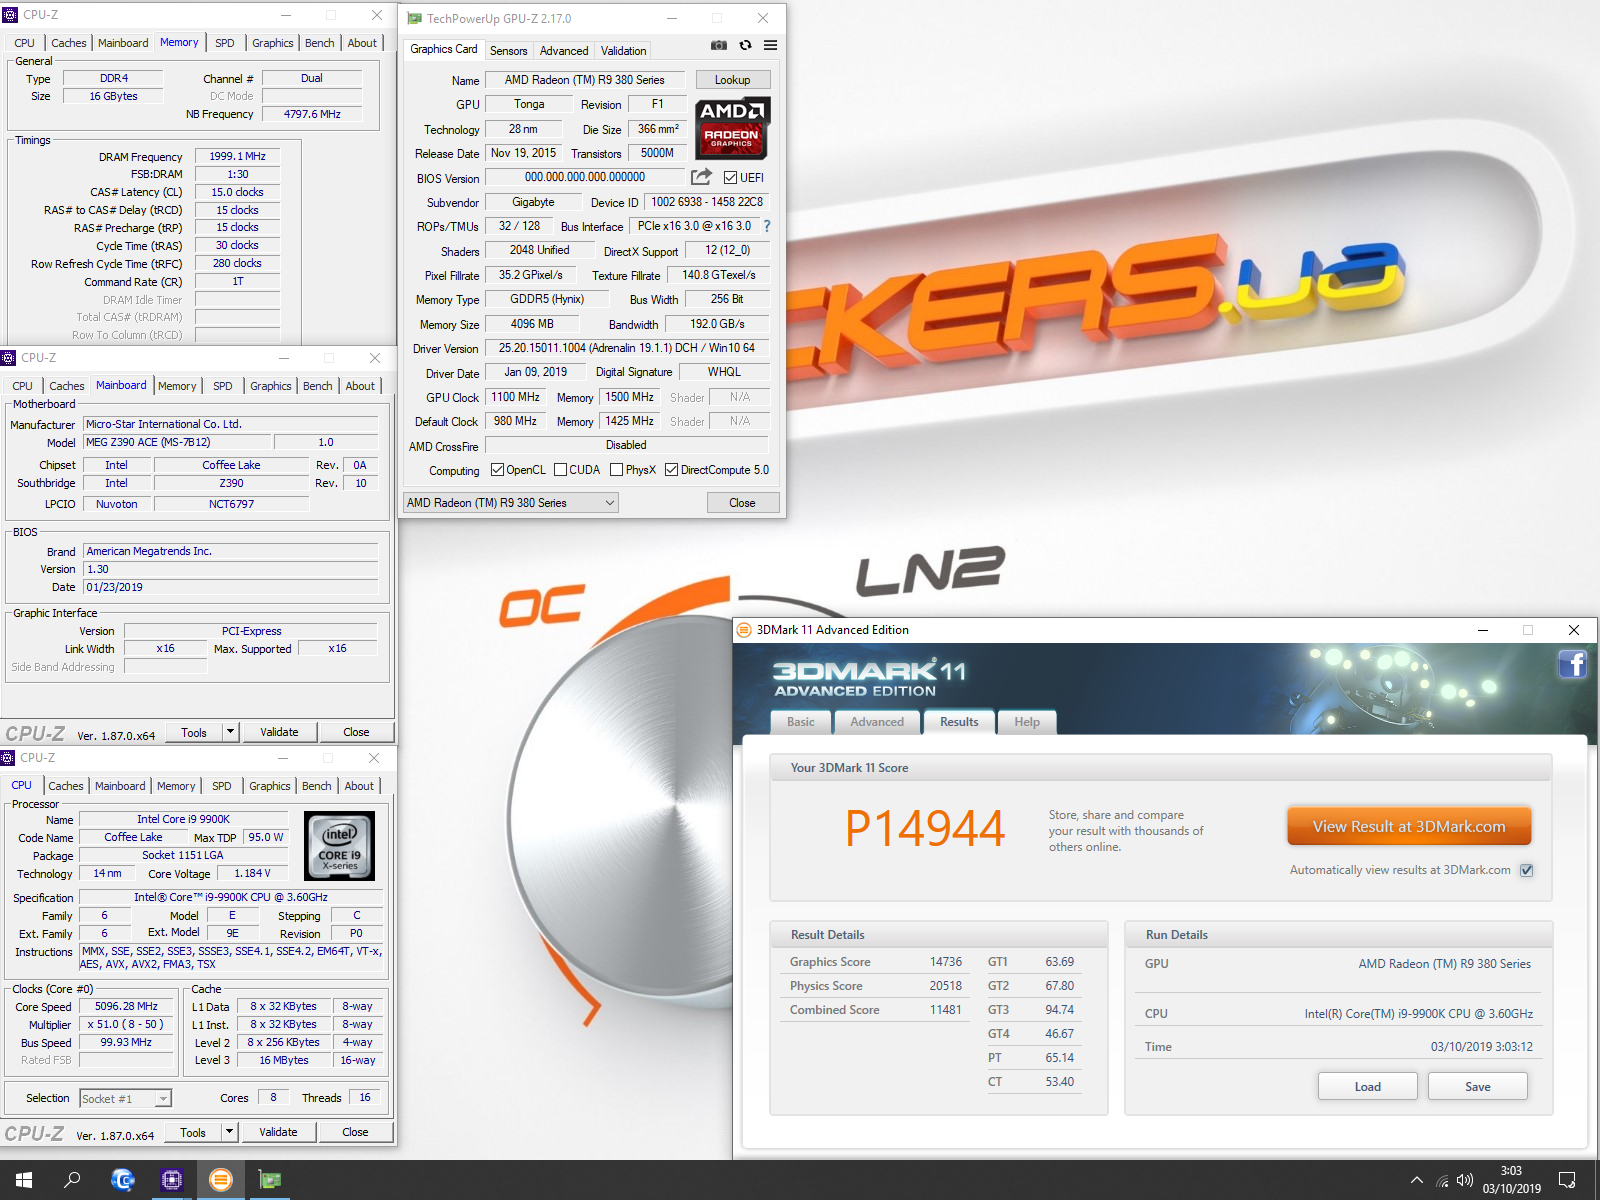
Task: Toggle automatically view results at 3DMark.com checkbox
Action: (x=1527, y=870)
